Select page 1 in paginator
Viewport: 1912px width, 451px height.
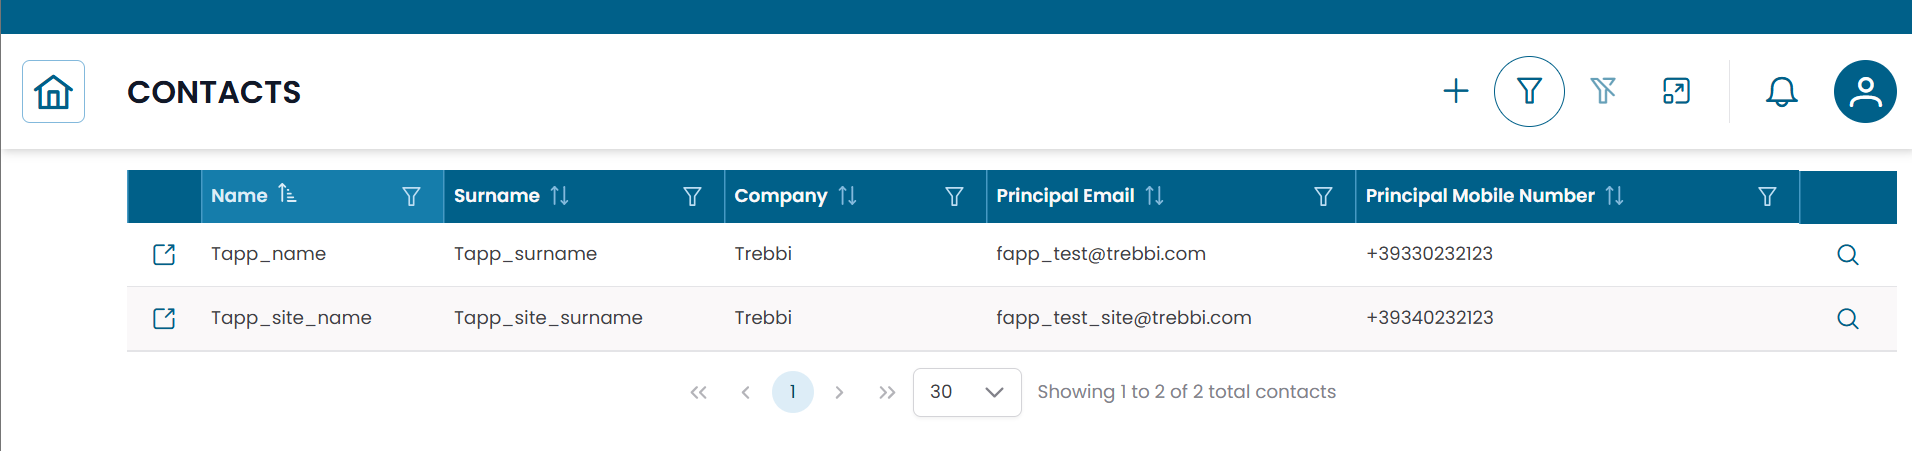click(792, 392)
